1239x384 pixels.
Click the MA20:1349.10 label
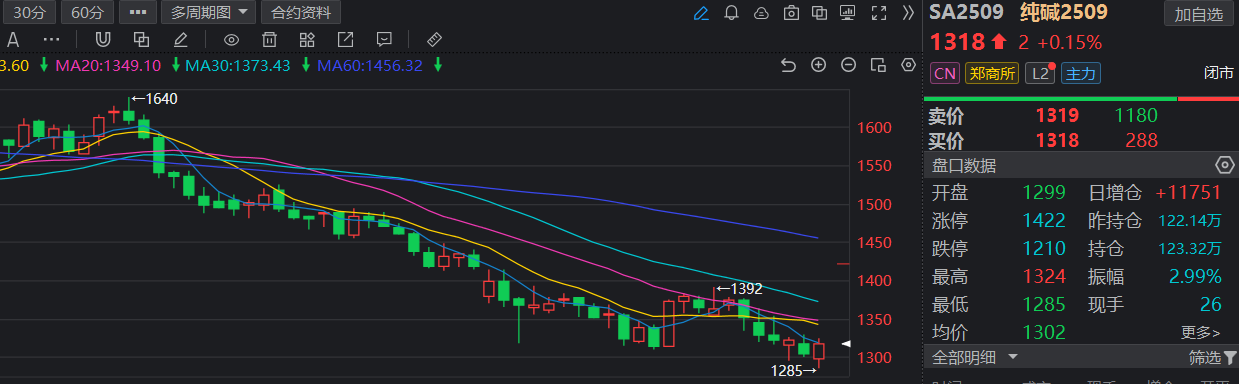[x=108, y=65]
